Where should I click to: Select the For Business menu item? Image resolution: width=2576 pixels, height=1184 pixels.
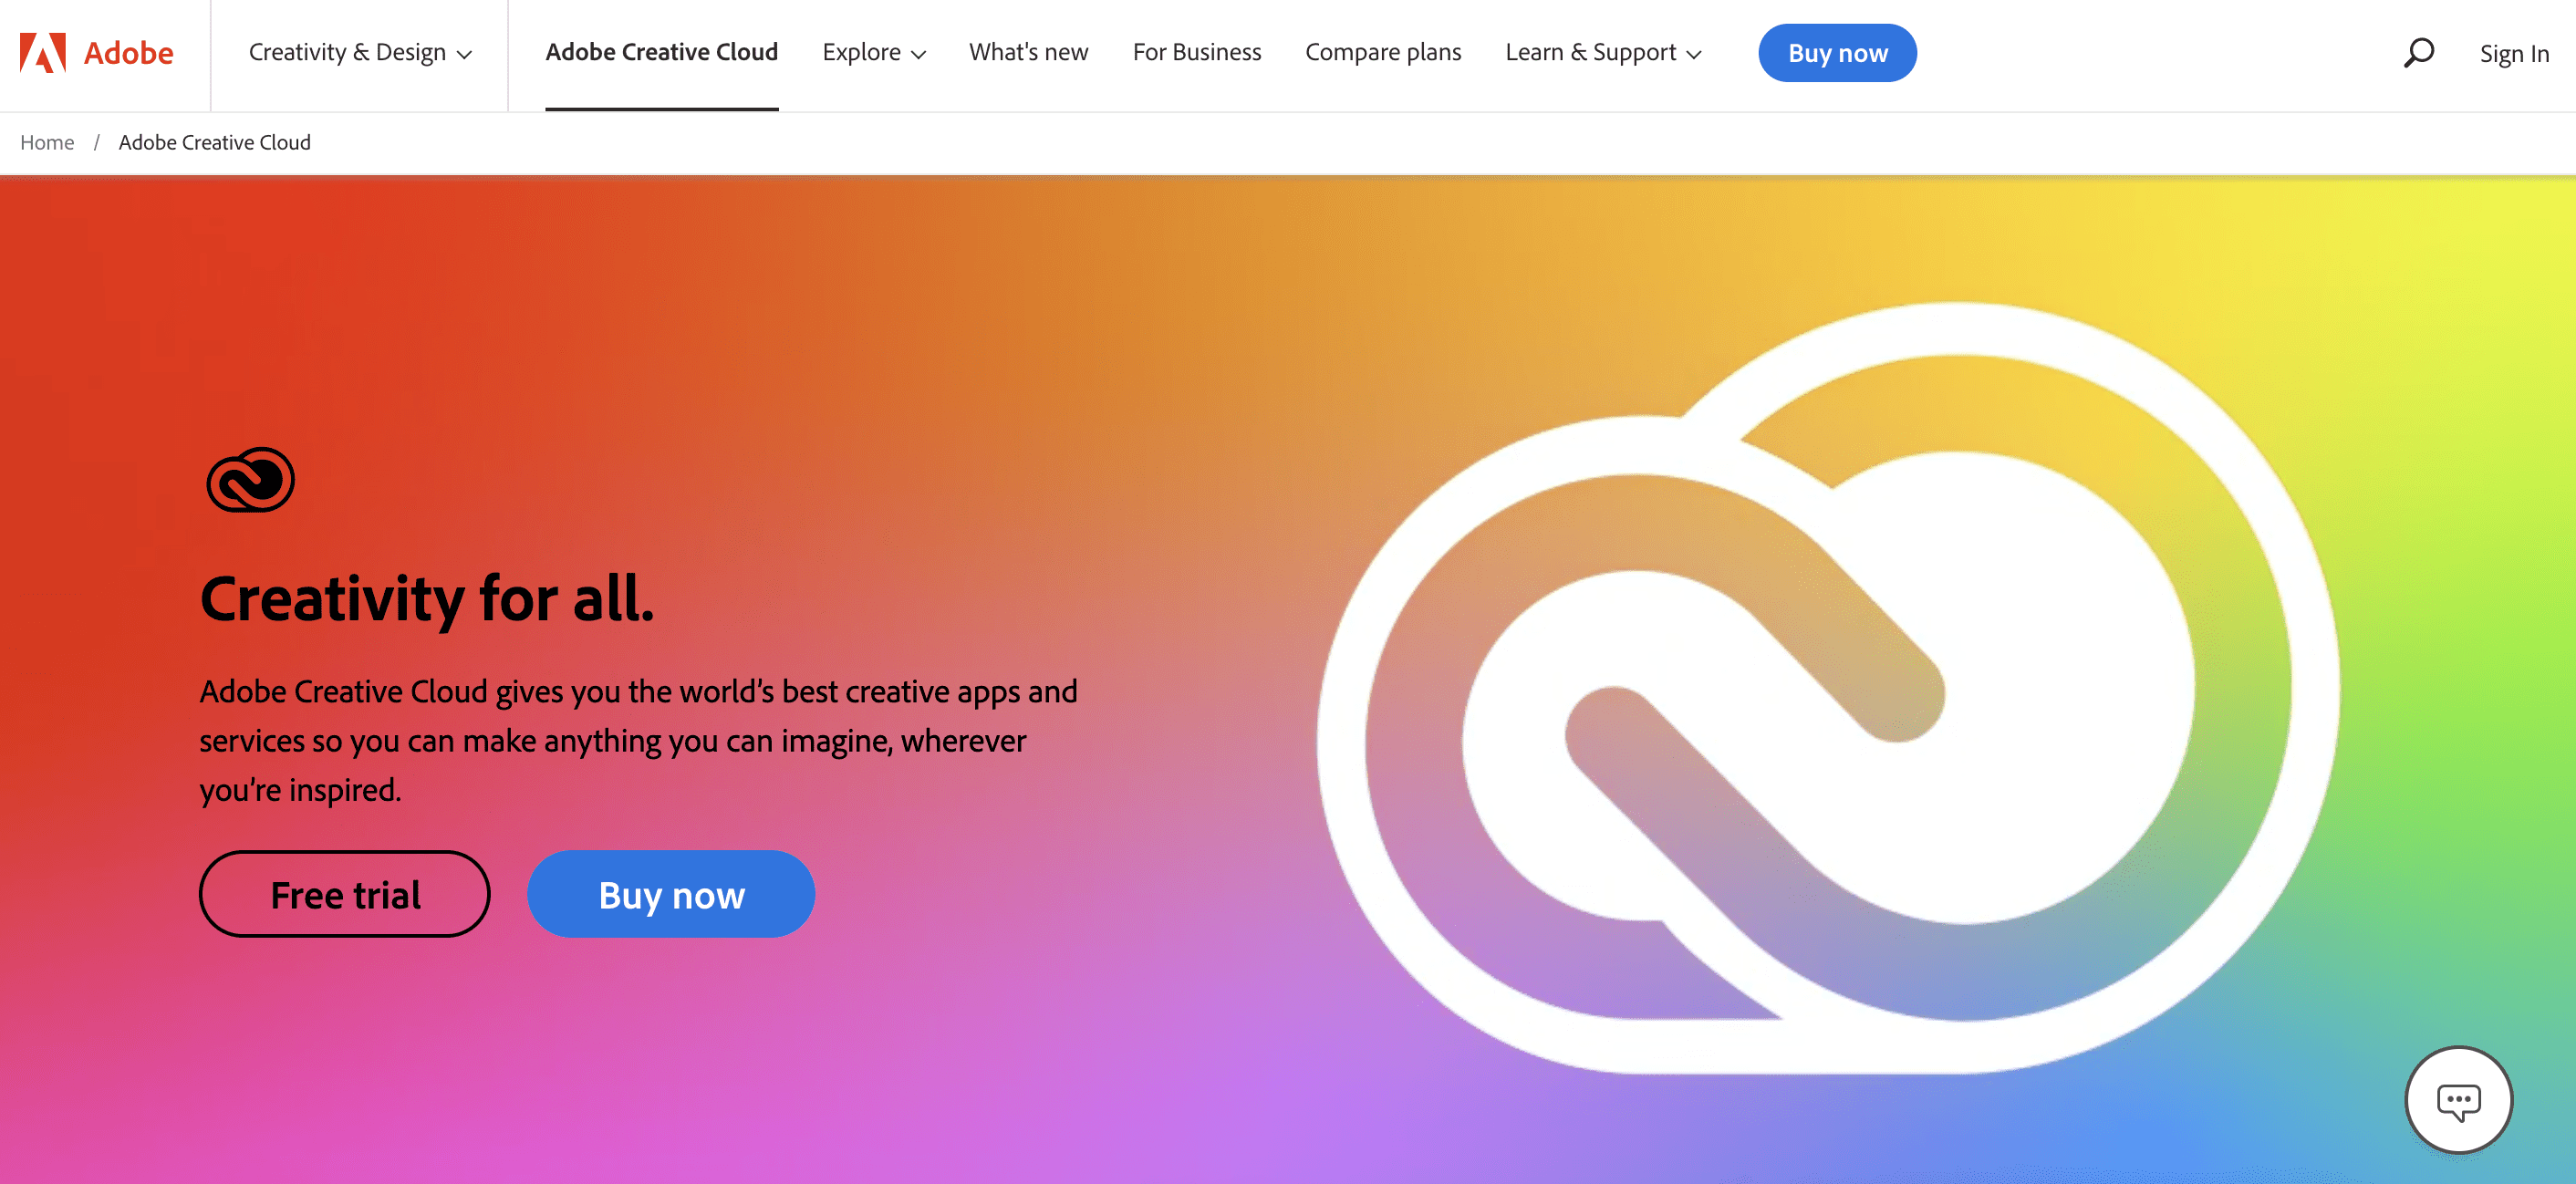[1196, 53]
